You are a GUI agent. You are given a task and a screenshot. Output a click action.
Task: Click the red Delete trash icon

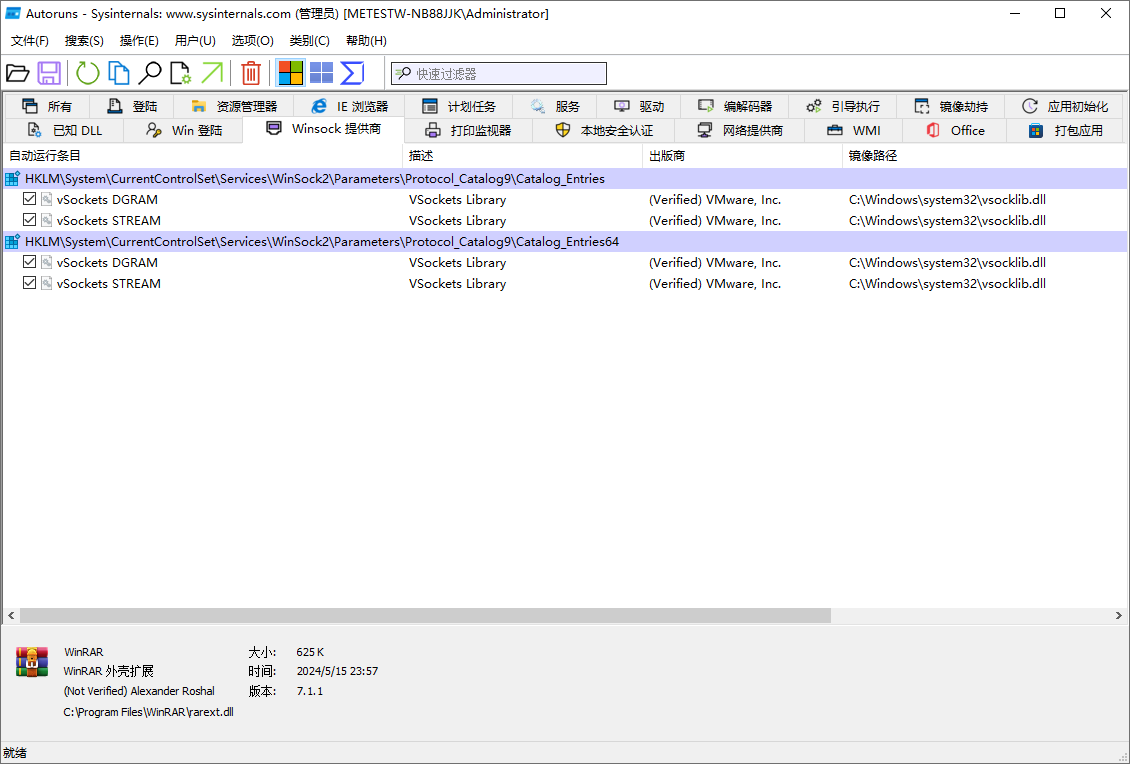251,73
